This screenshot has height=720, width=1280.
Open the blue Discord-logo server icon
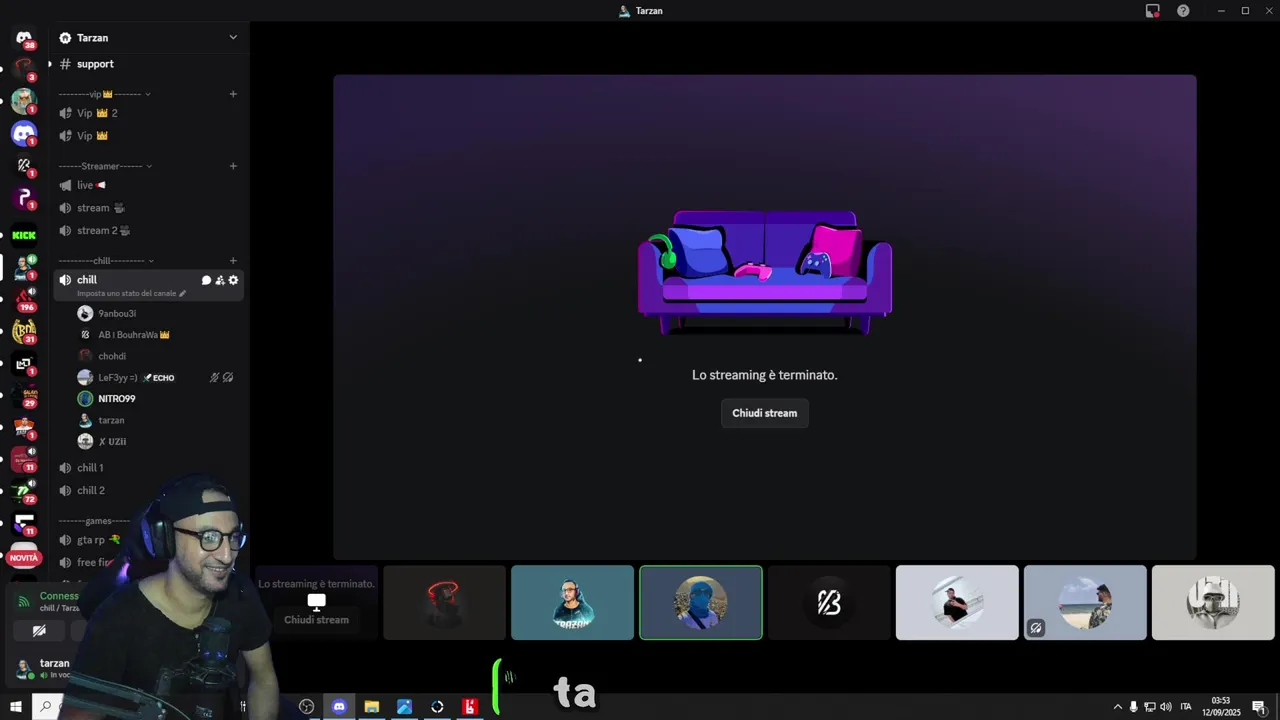(x=24, y=133)
